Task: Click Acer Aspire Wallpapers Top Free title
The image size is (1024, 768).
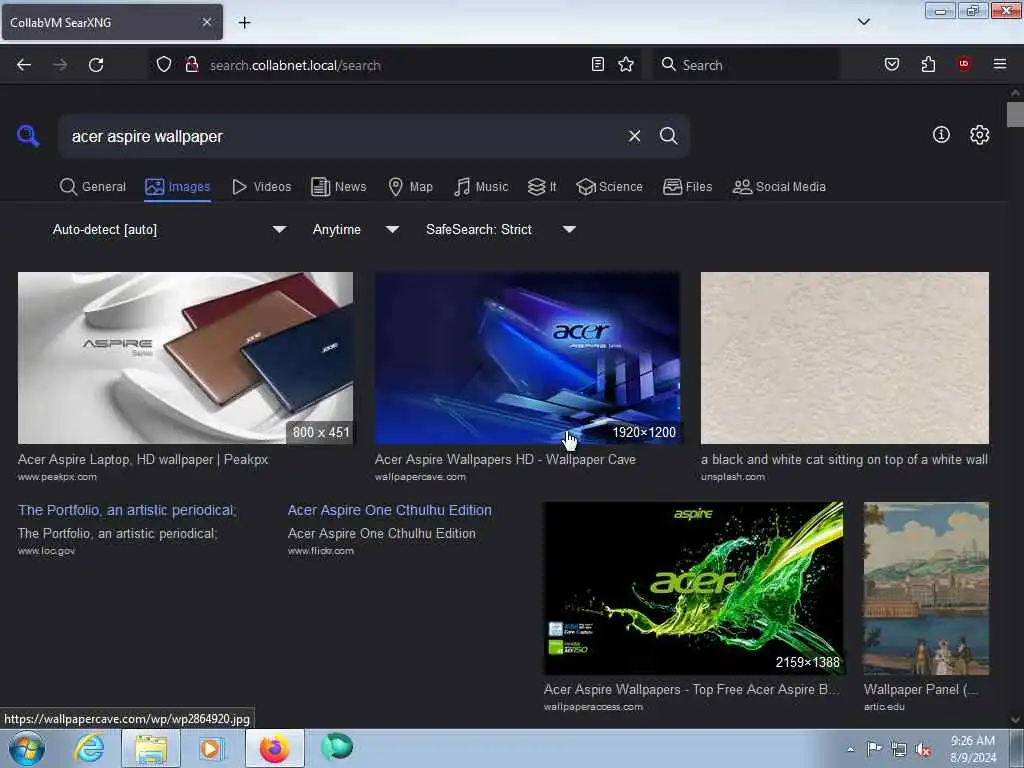Action: 692,689
